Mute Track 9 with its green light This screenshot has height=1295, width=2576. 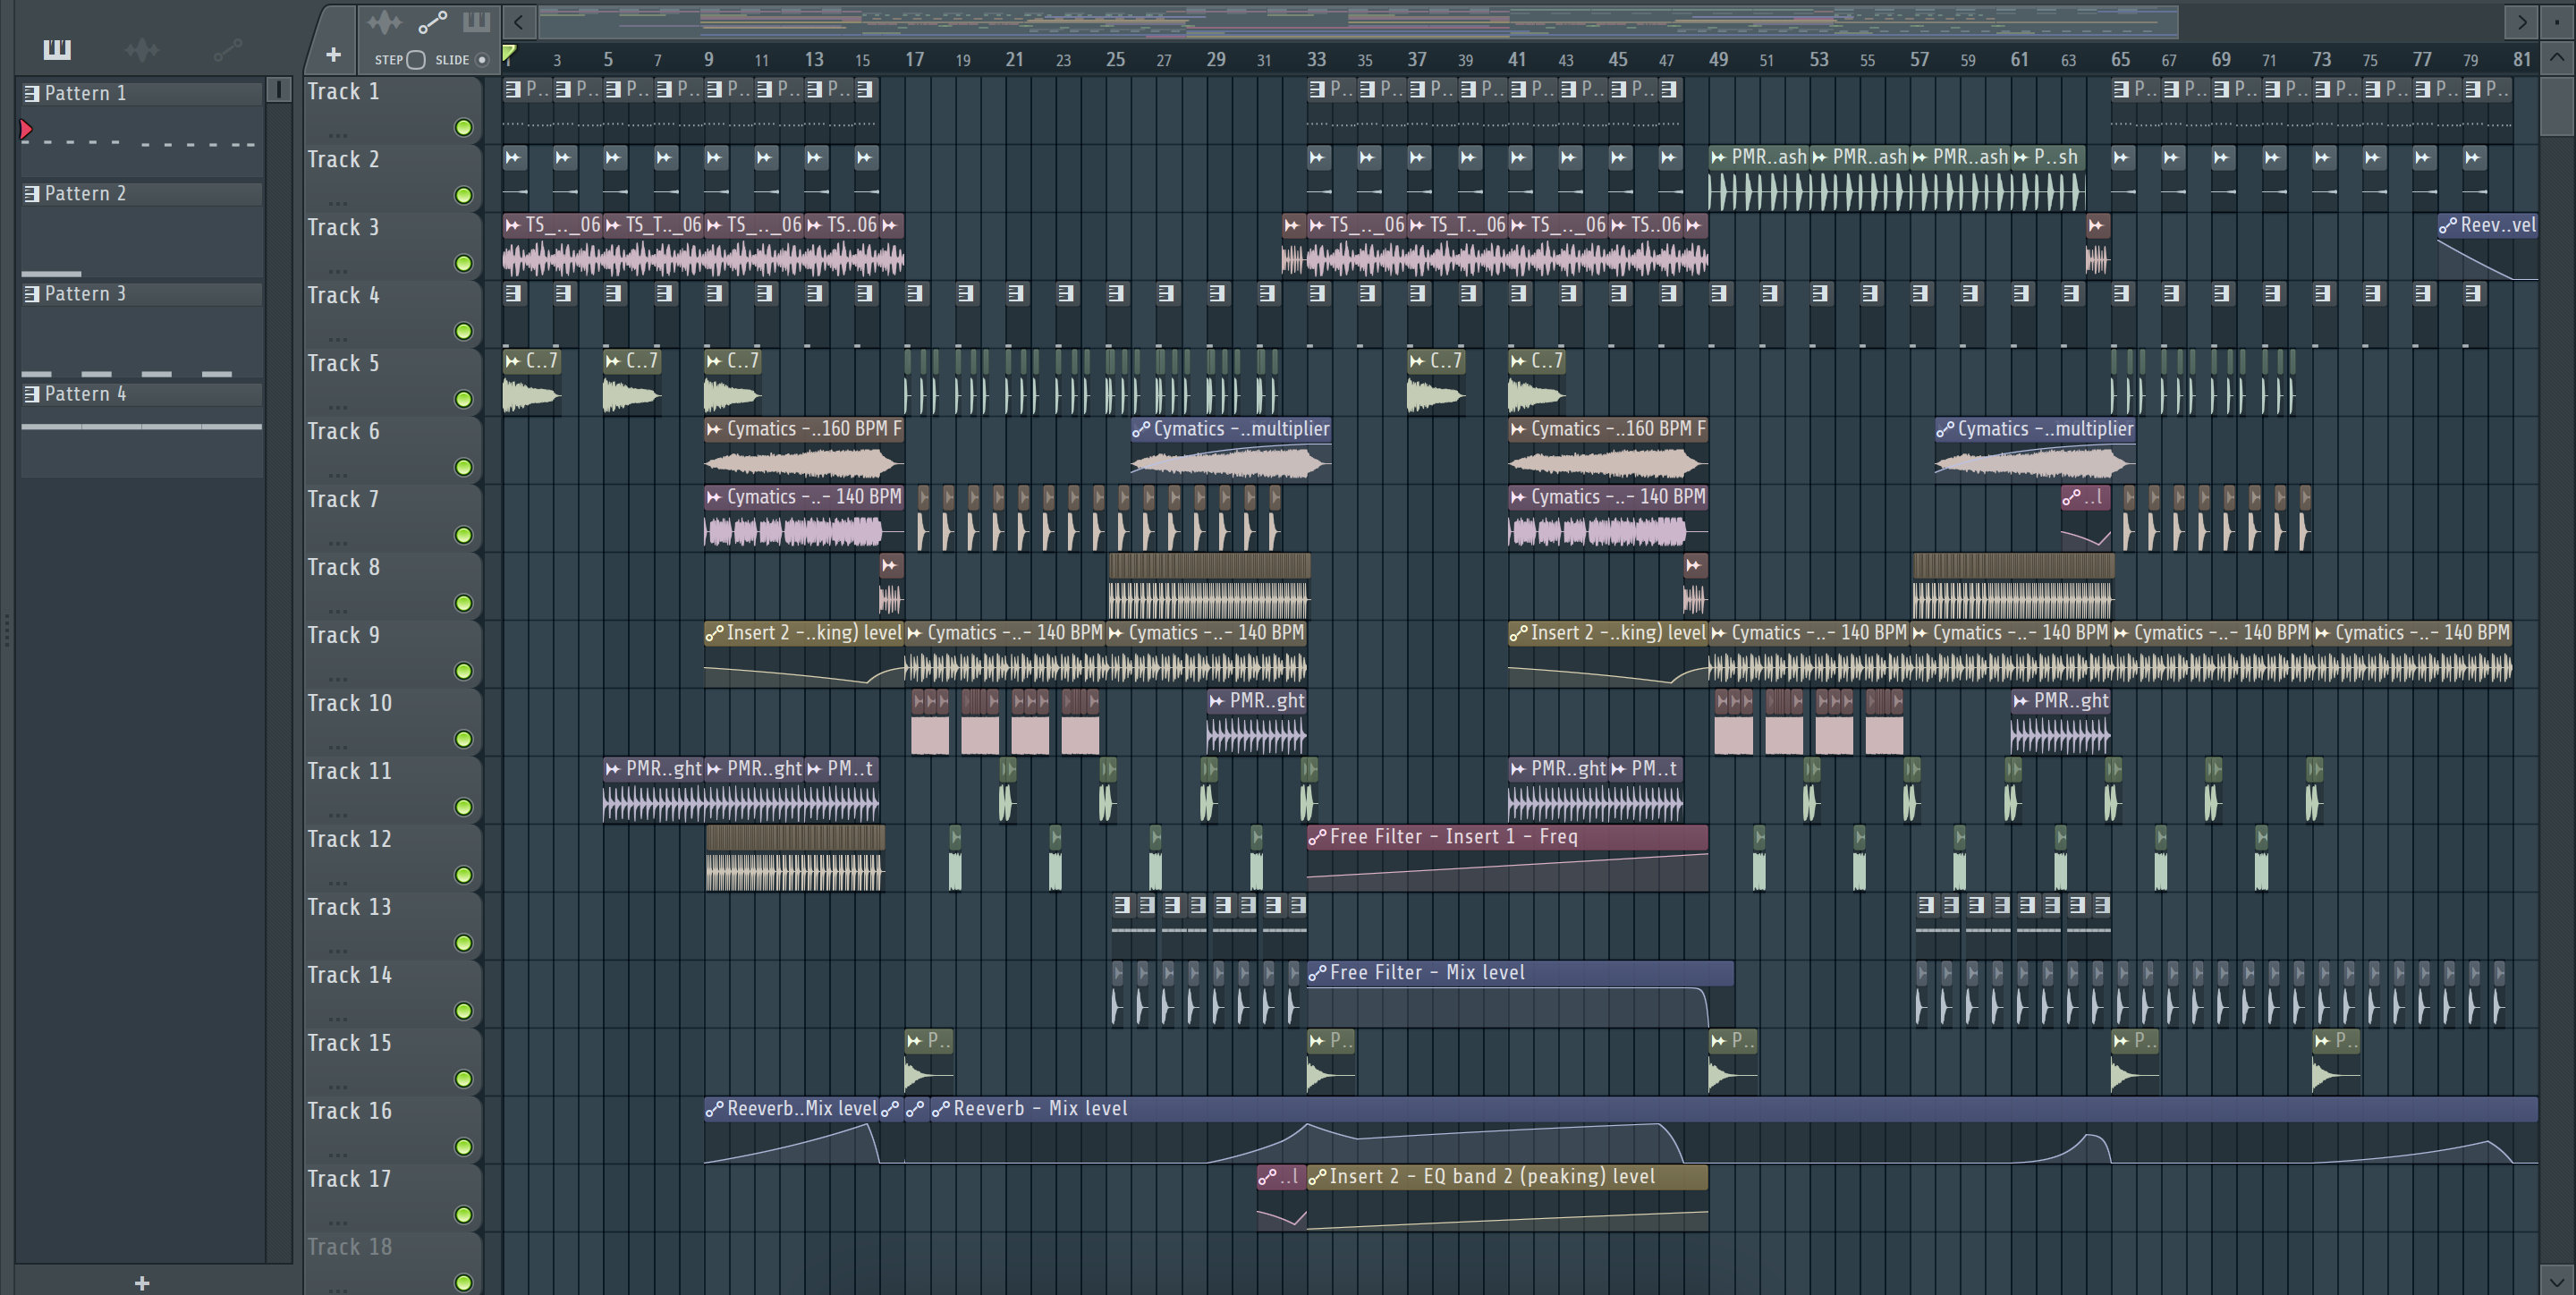pos(463,671)
